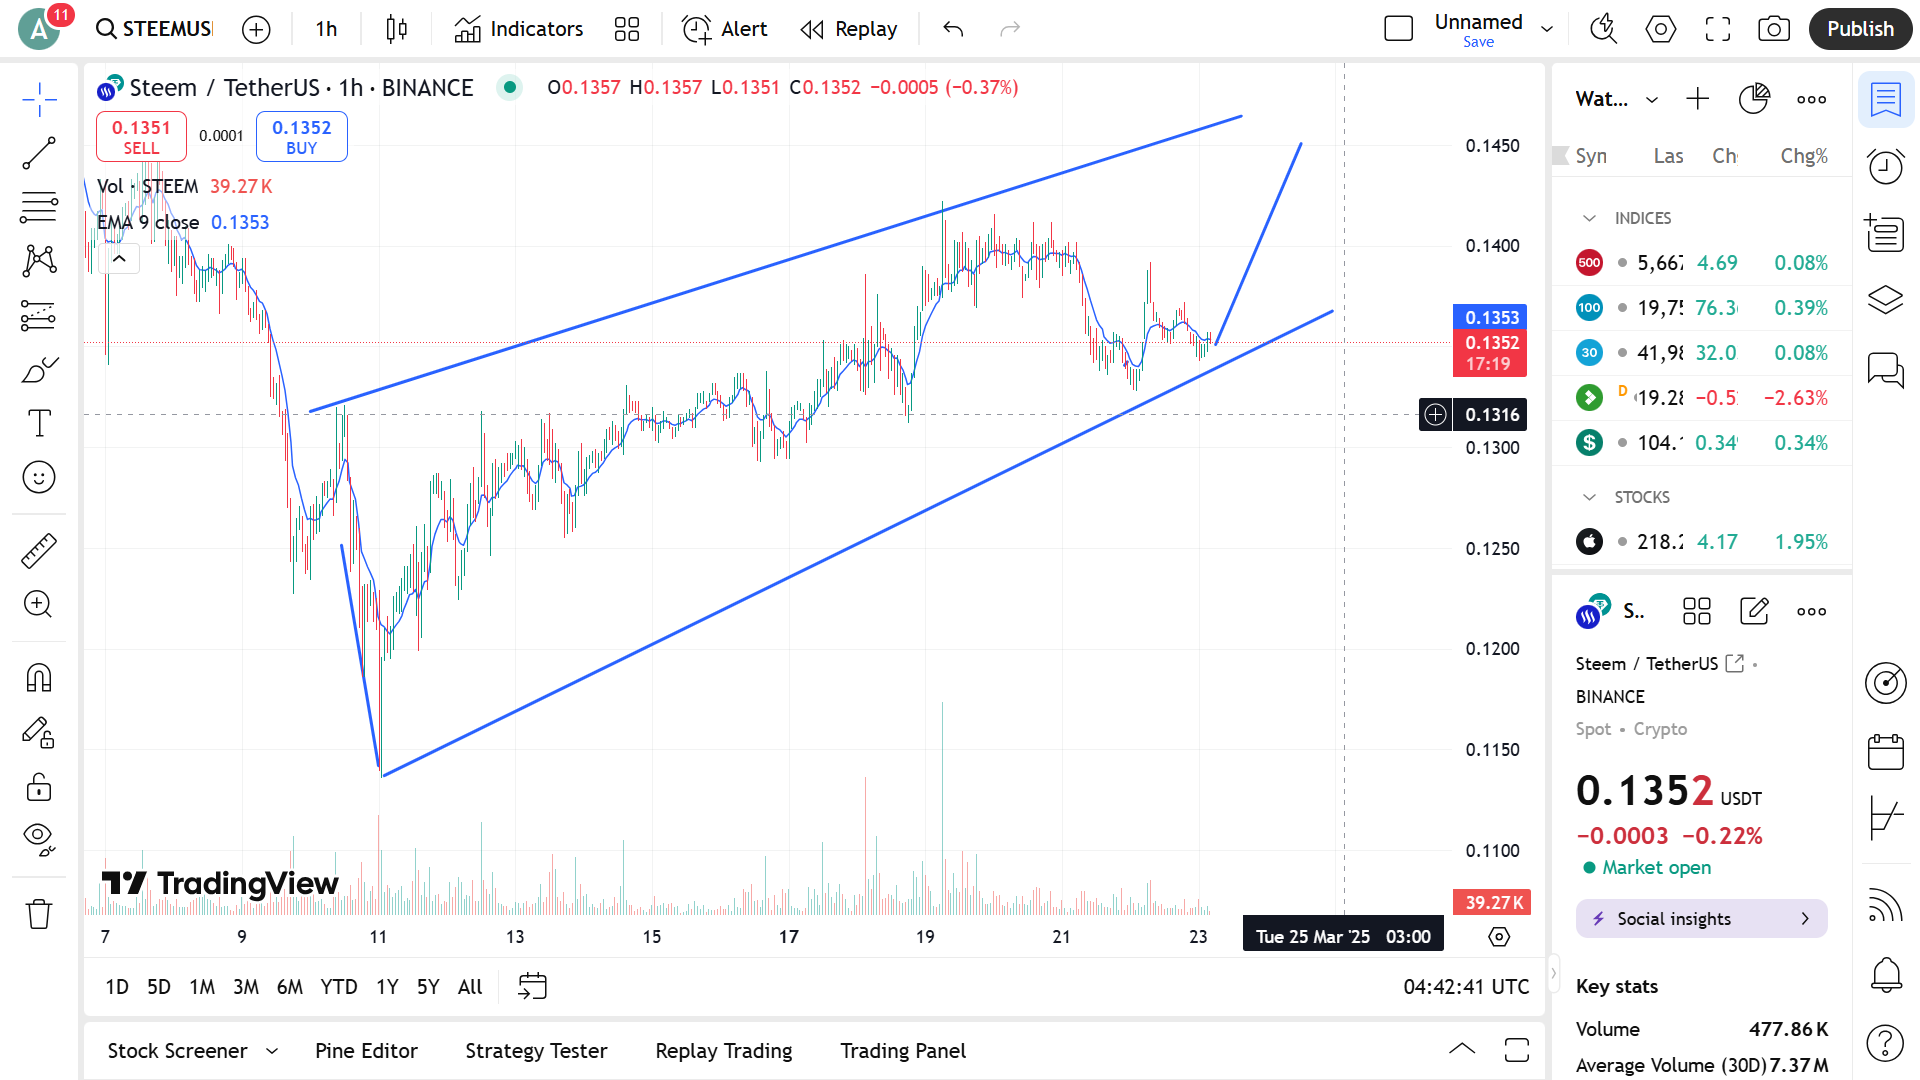Open the economic calendar sidebar panel
This screenshot has height=1080, width=1920.
pos(1886,752)
